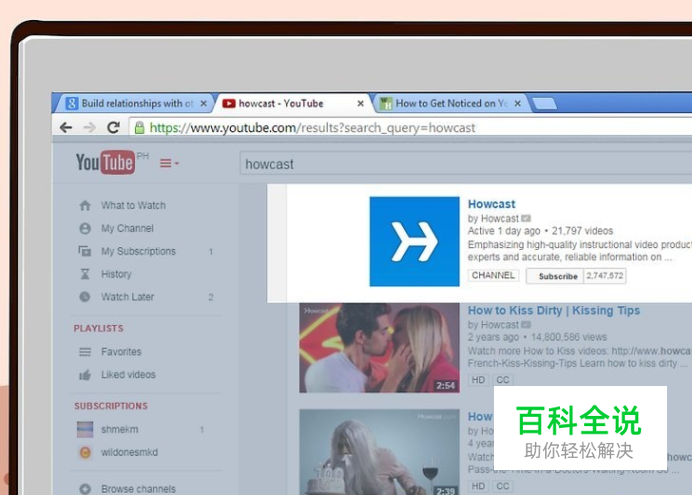The image size is (692, 495).
Task: Open Watch Later in sidebar
Action: pos(128,297)
